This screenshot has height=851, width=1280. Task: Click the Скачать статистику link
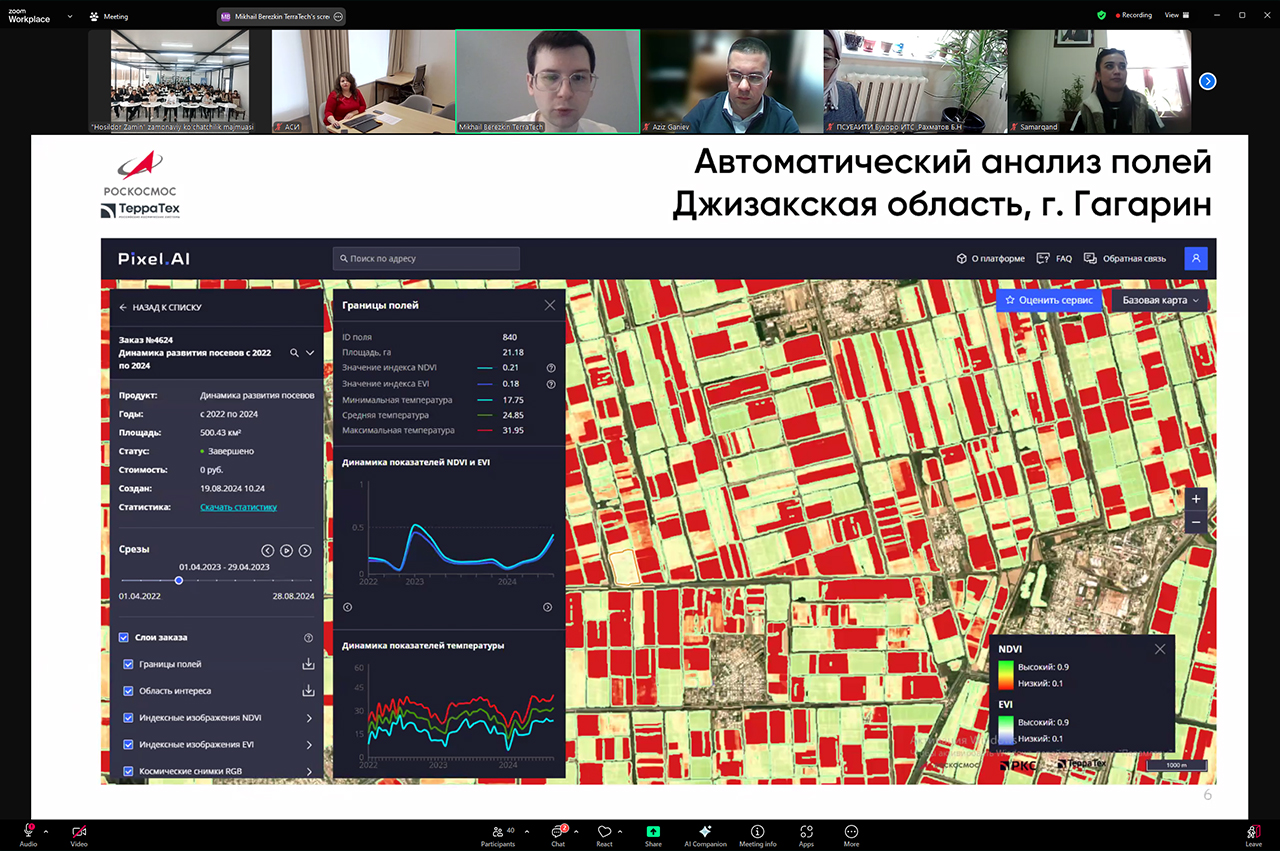(238, 507)
